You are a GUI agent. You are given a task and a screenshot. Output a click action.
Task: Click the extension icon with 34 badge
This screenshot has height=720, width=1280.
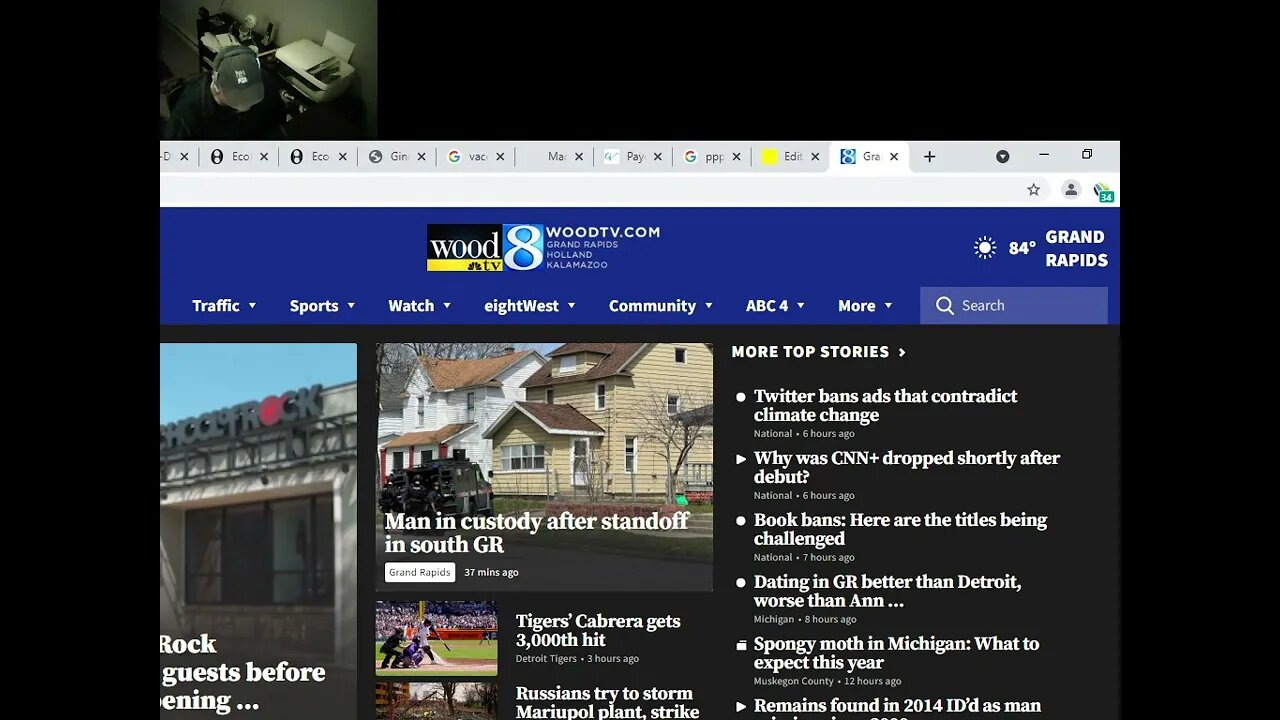click(1103, 192)
